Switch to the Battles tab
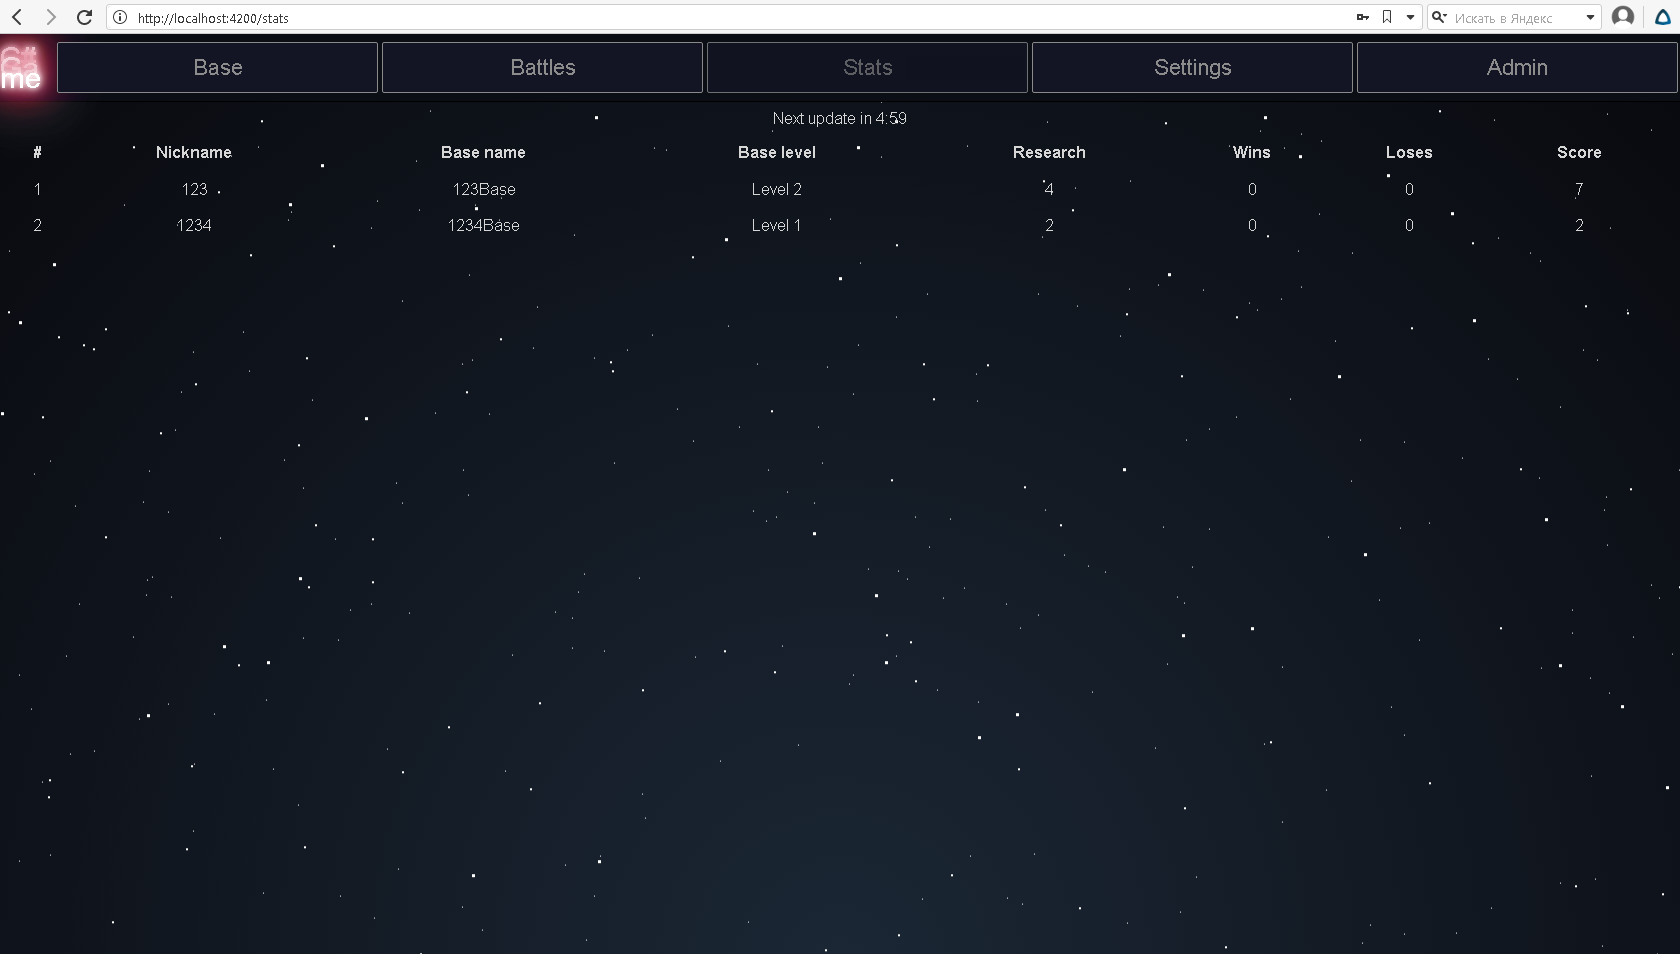This screenshot has width=1680, height=954. (x=543, y=67)
